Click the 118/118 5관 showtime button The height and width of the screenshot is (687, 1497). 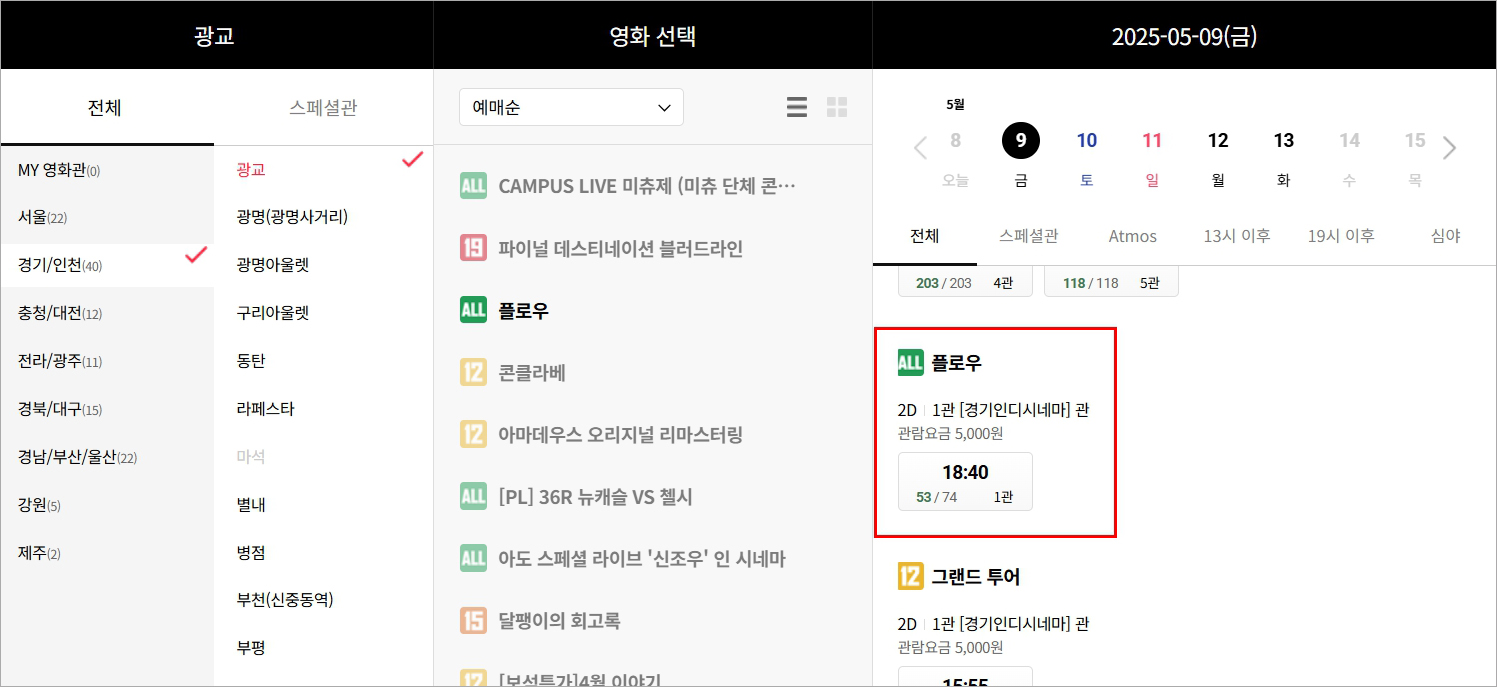point(1111,282)
